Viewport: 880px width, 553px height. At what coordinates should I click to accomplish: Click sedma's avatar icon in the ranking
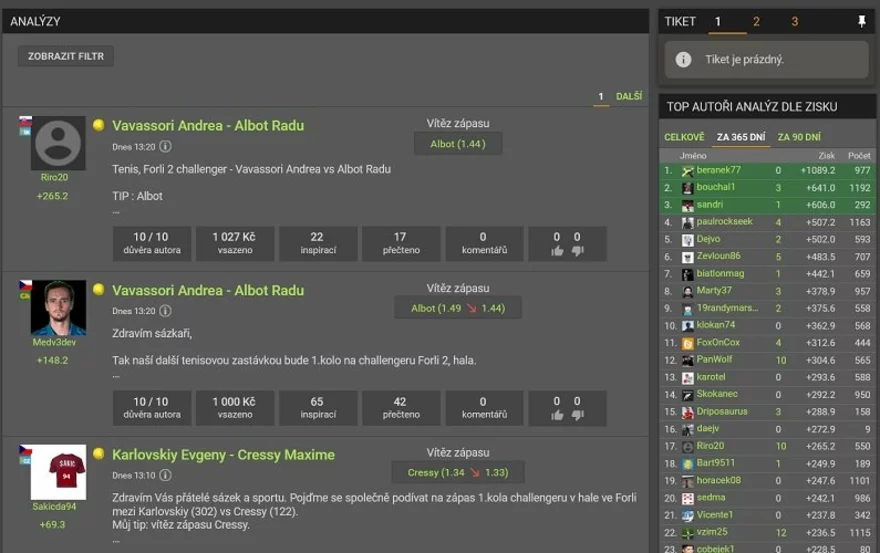(x=688, y=498)
